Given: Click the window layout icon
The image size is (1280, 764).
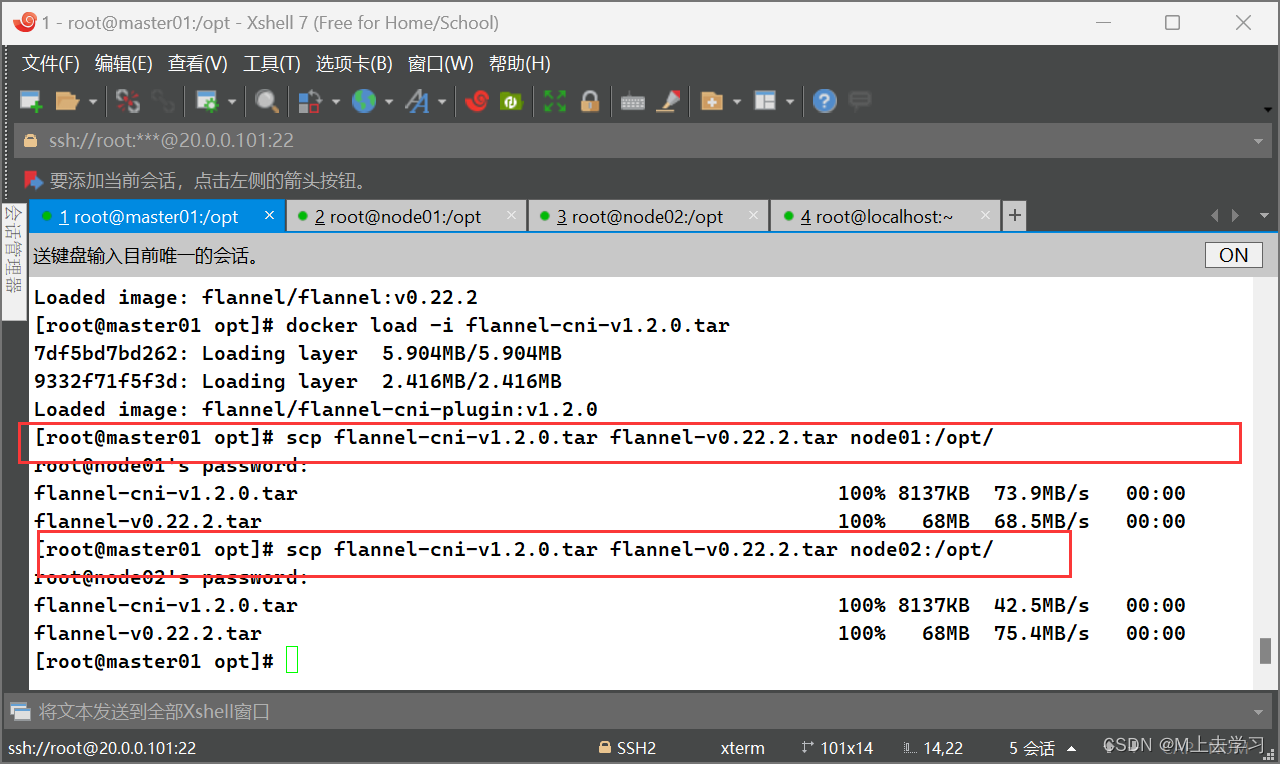Looking at the screenshot, I should (765, 101).
